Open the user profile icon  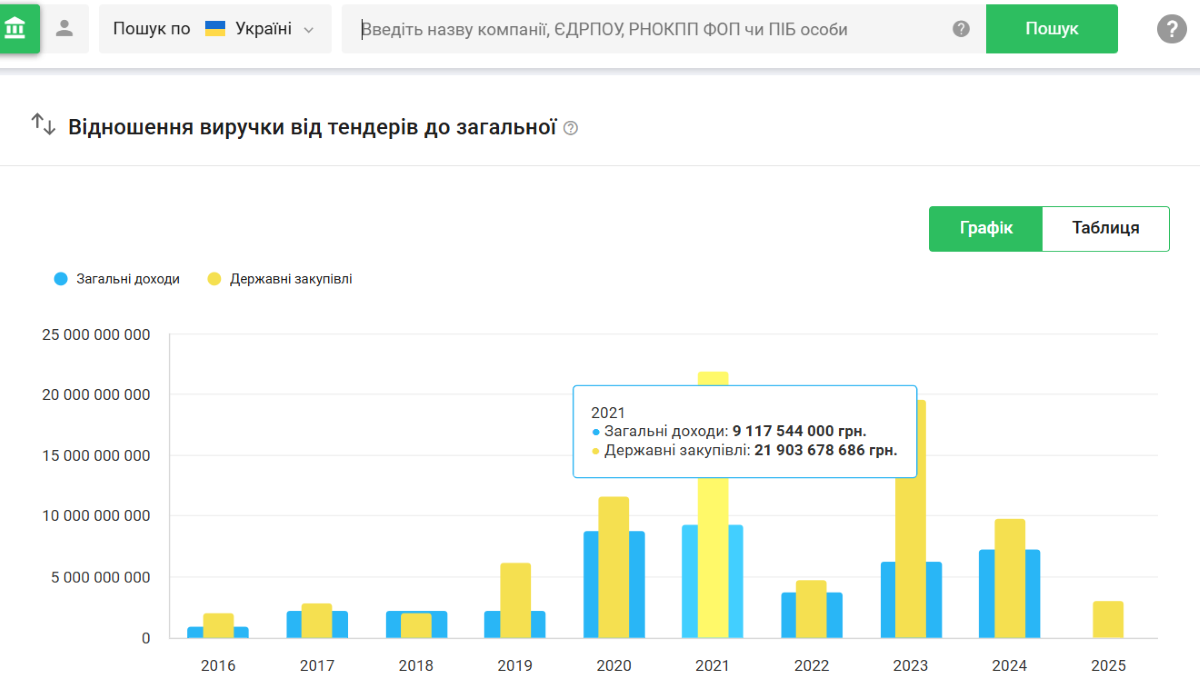coord(65,28)
